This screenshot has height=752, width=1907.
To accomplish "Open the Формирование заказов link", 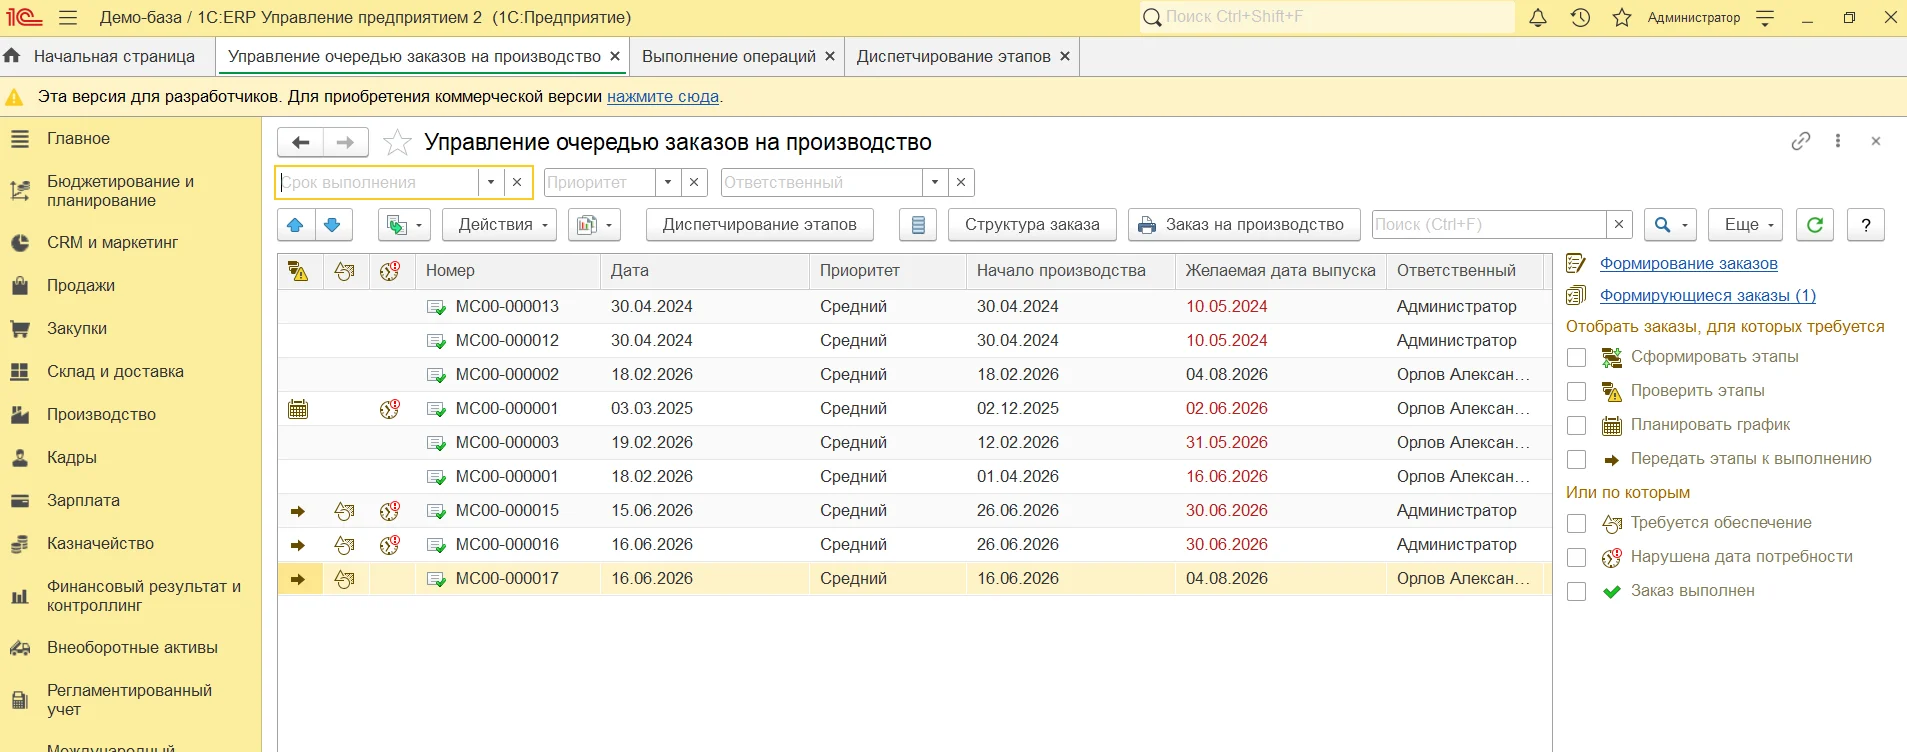I will [x=1689, y=264].
